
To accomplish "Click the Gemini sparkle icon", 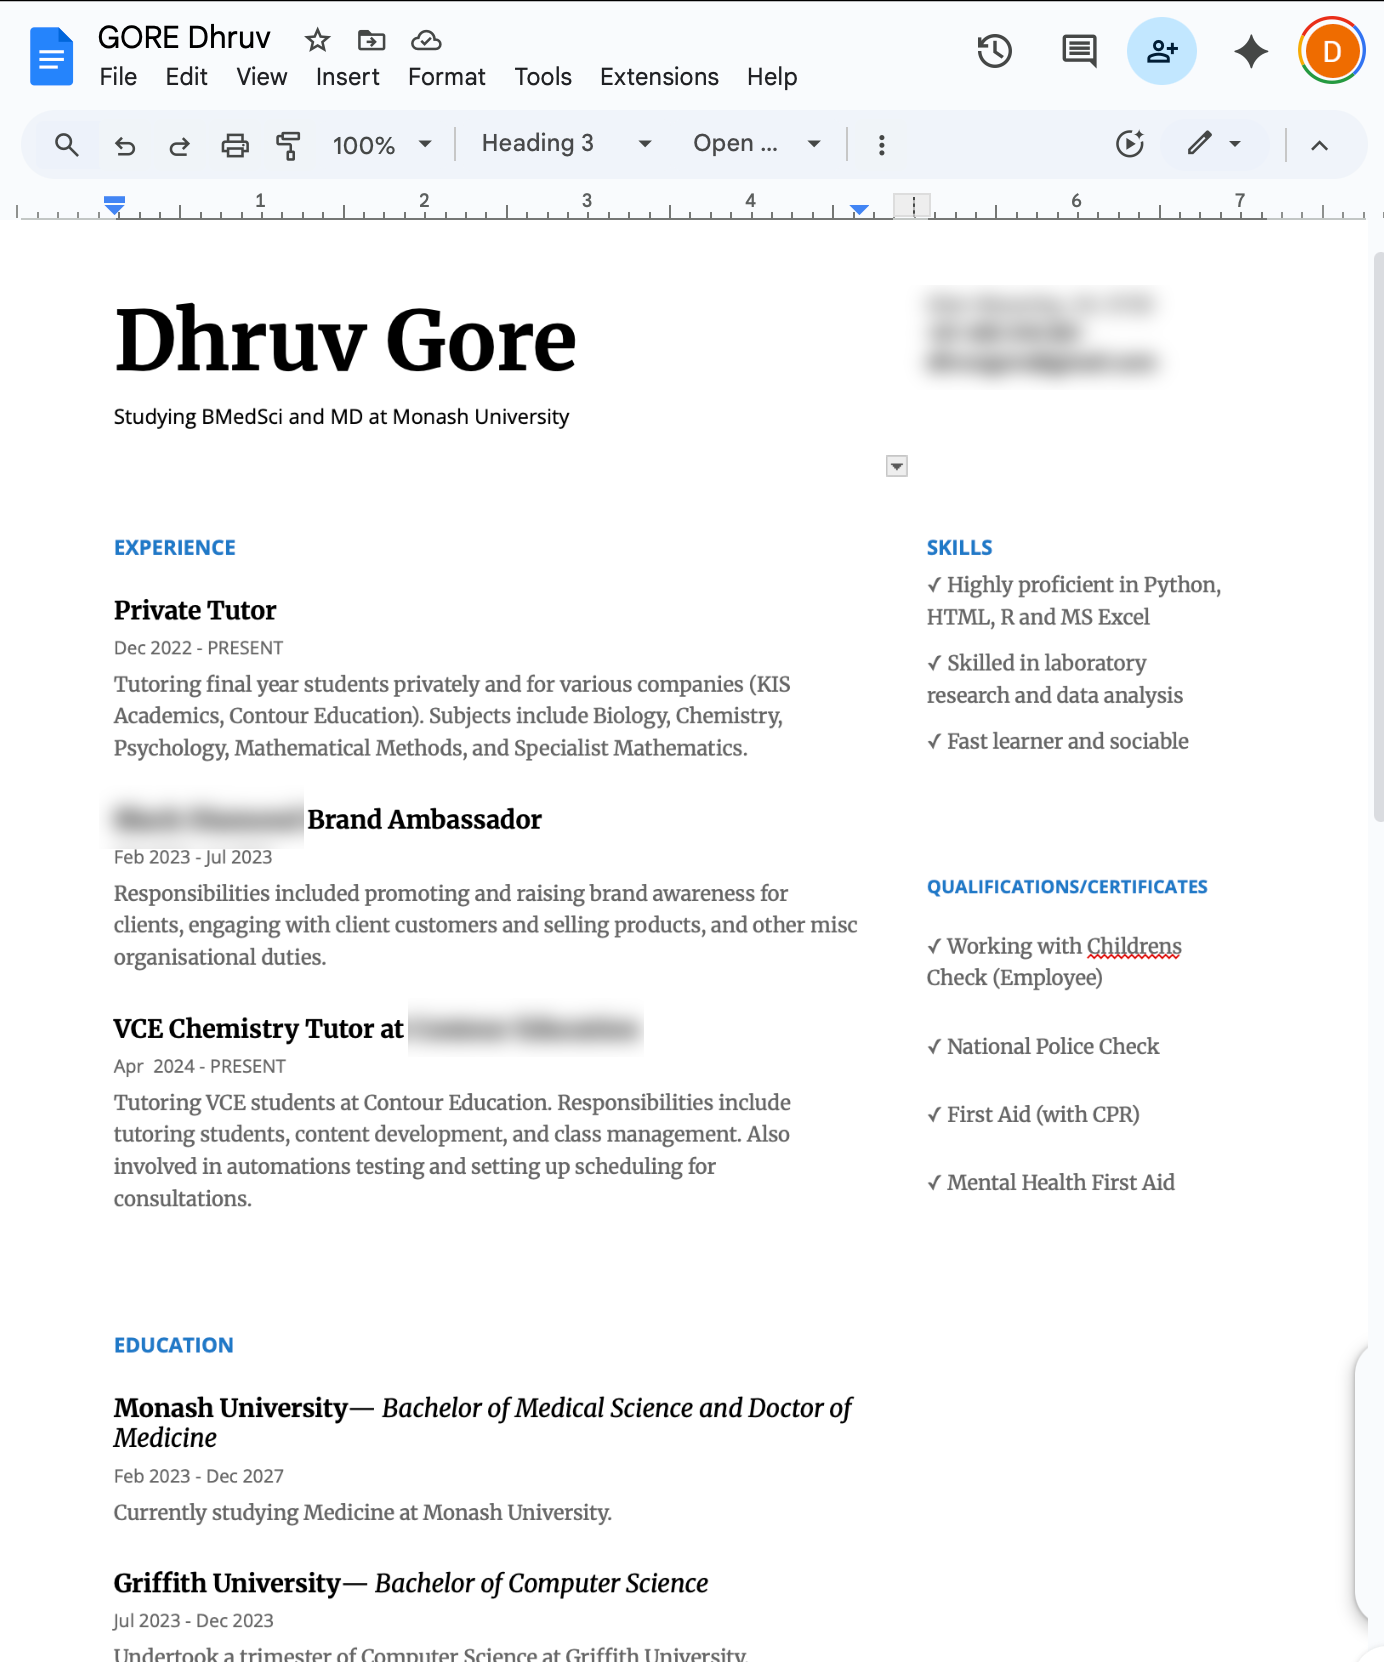I will point(1251,51).
